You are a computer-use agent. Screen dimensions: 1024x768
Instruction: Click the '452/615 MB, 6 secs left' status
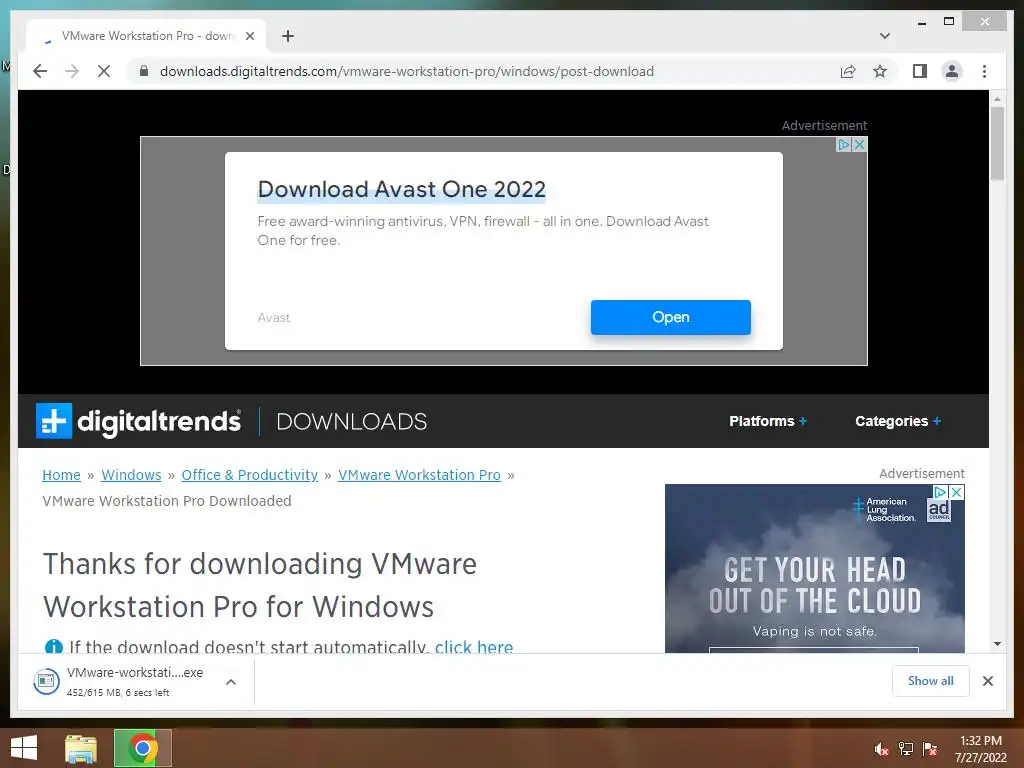tap(118, 692)
